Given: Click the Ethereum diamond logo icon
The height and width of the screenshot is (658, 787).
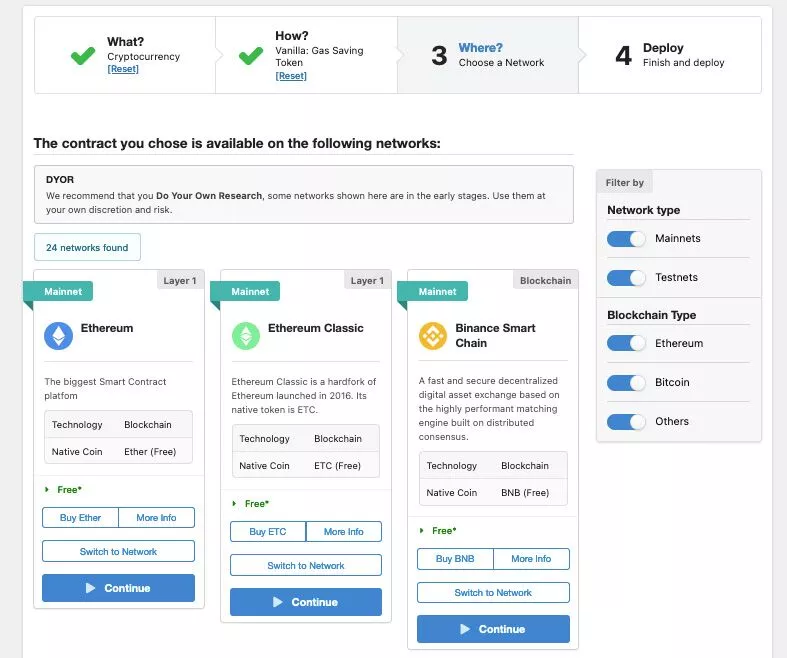Looking at the screenshot, I should (58, 336).
